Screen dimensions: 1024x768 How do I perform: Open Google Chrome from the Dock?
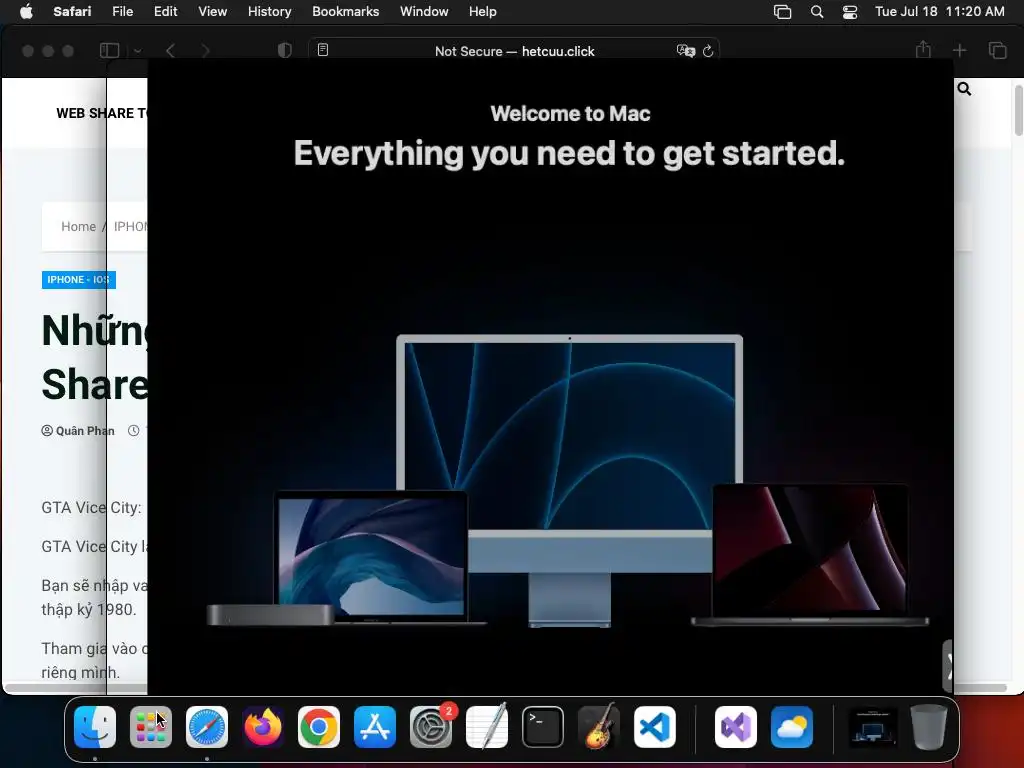(319, 727)
